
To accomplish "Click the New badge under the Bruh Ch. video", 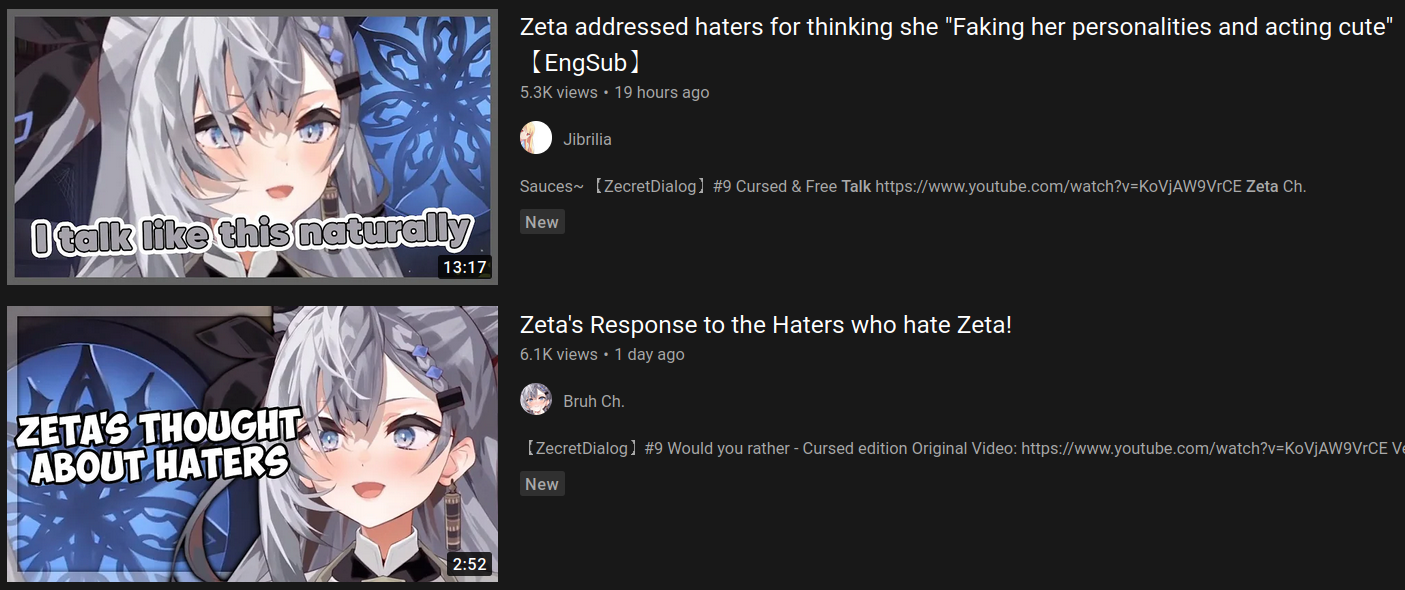I will (x=542, y=484).
